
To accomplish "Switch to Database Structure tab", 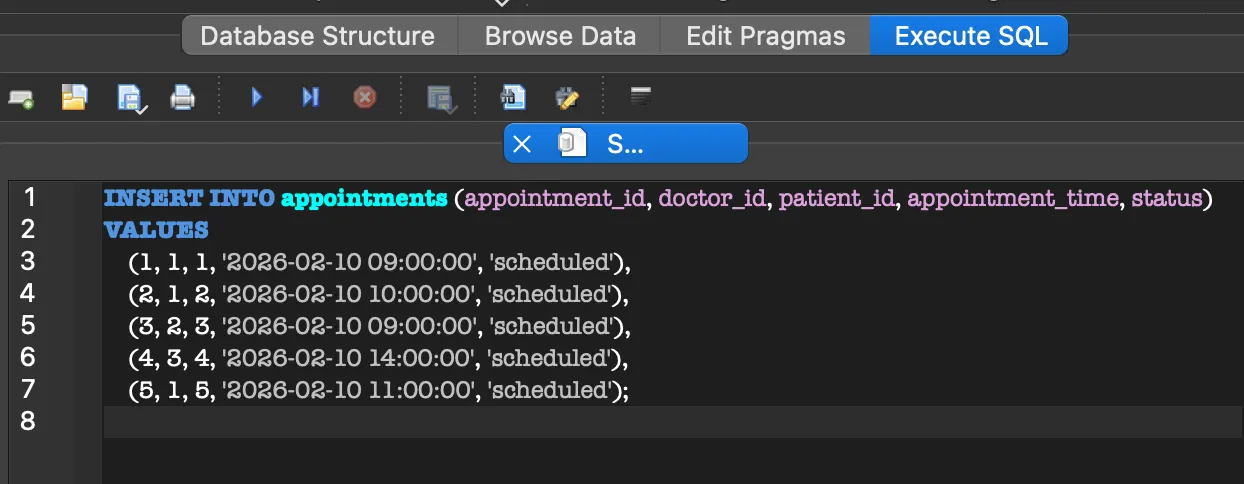I will pyautogui.click(x=317, y=37).
